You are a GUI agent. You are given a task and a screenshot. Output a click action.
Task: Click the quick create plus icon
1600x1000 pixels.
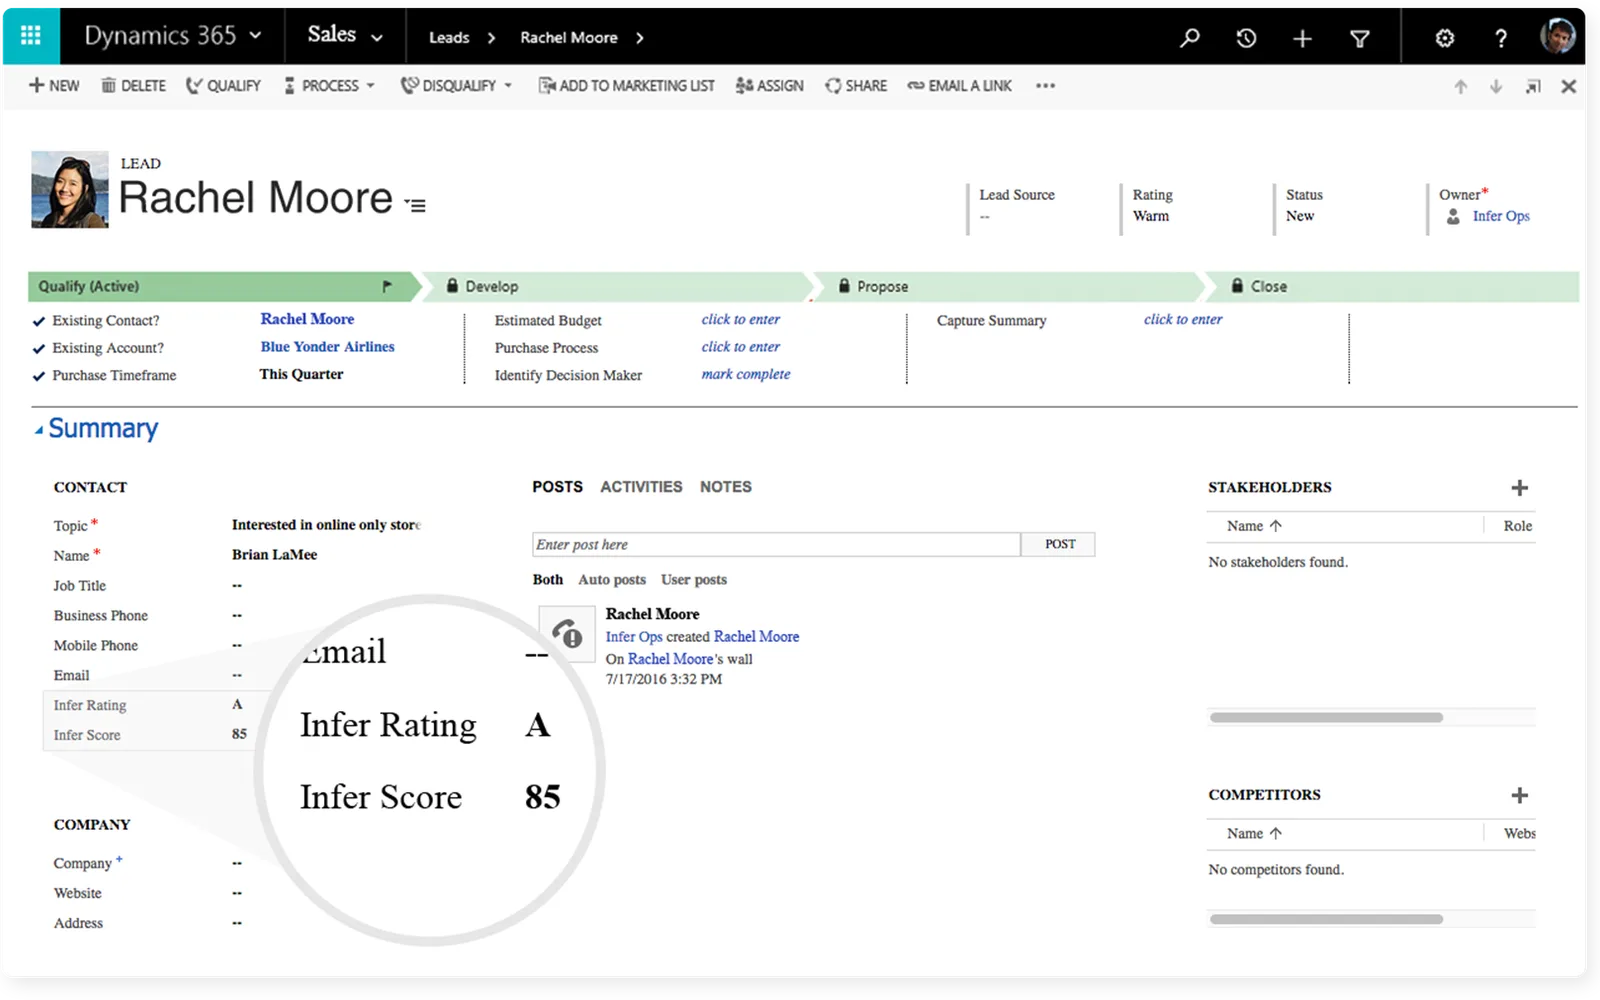pyautogui.click(x=1302, y=38)
